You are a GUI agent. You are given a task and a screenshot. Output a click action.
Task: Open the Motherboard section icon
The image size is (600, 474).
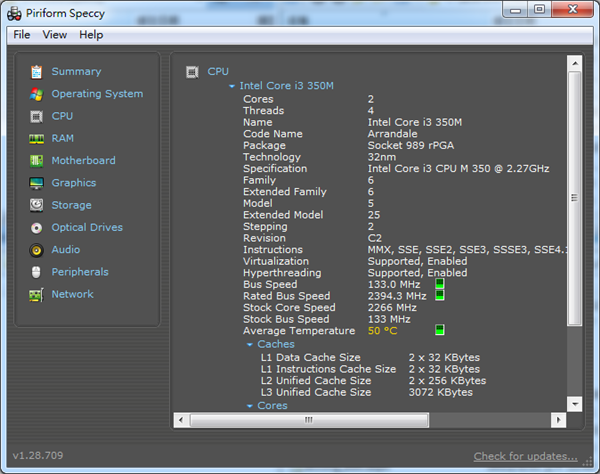pyautogui.click(x=36, y=161)
